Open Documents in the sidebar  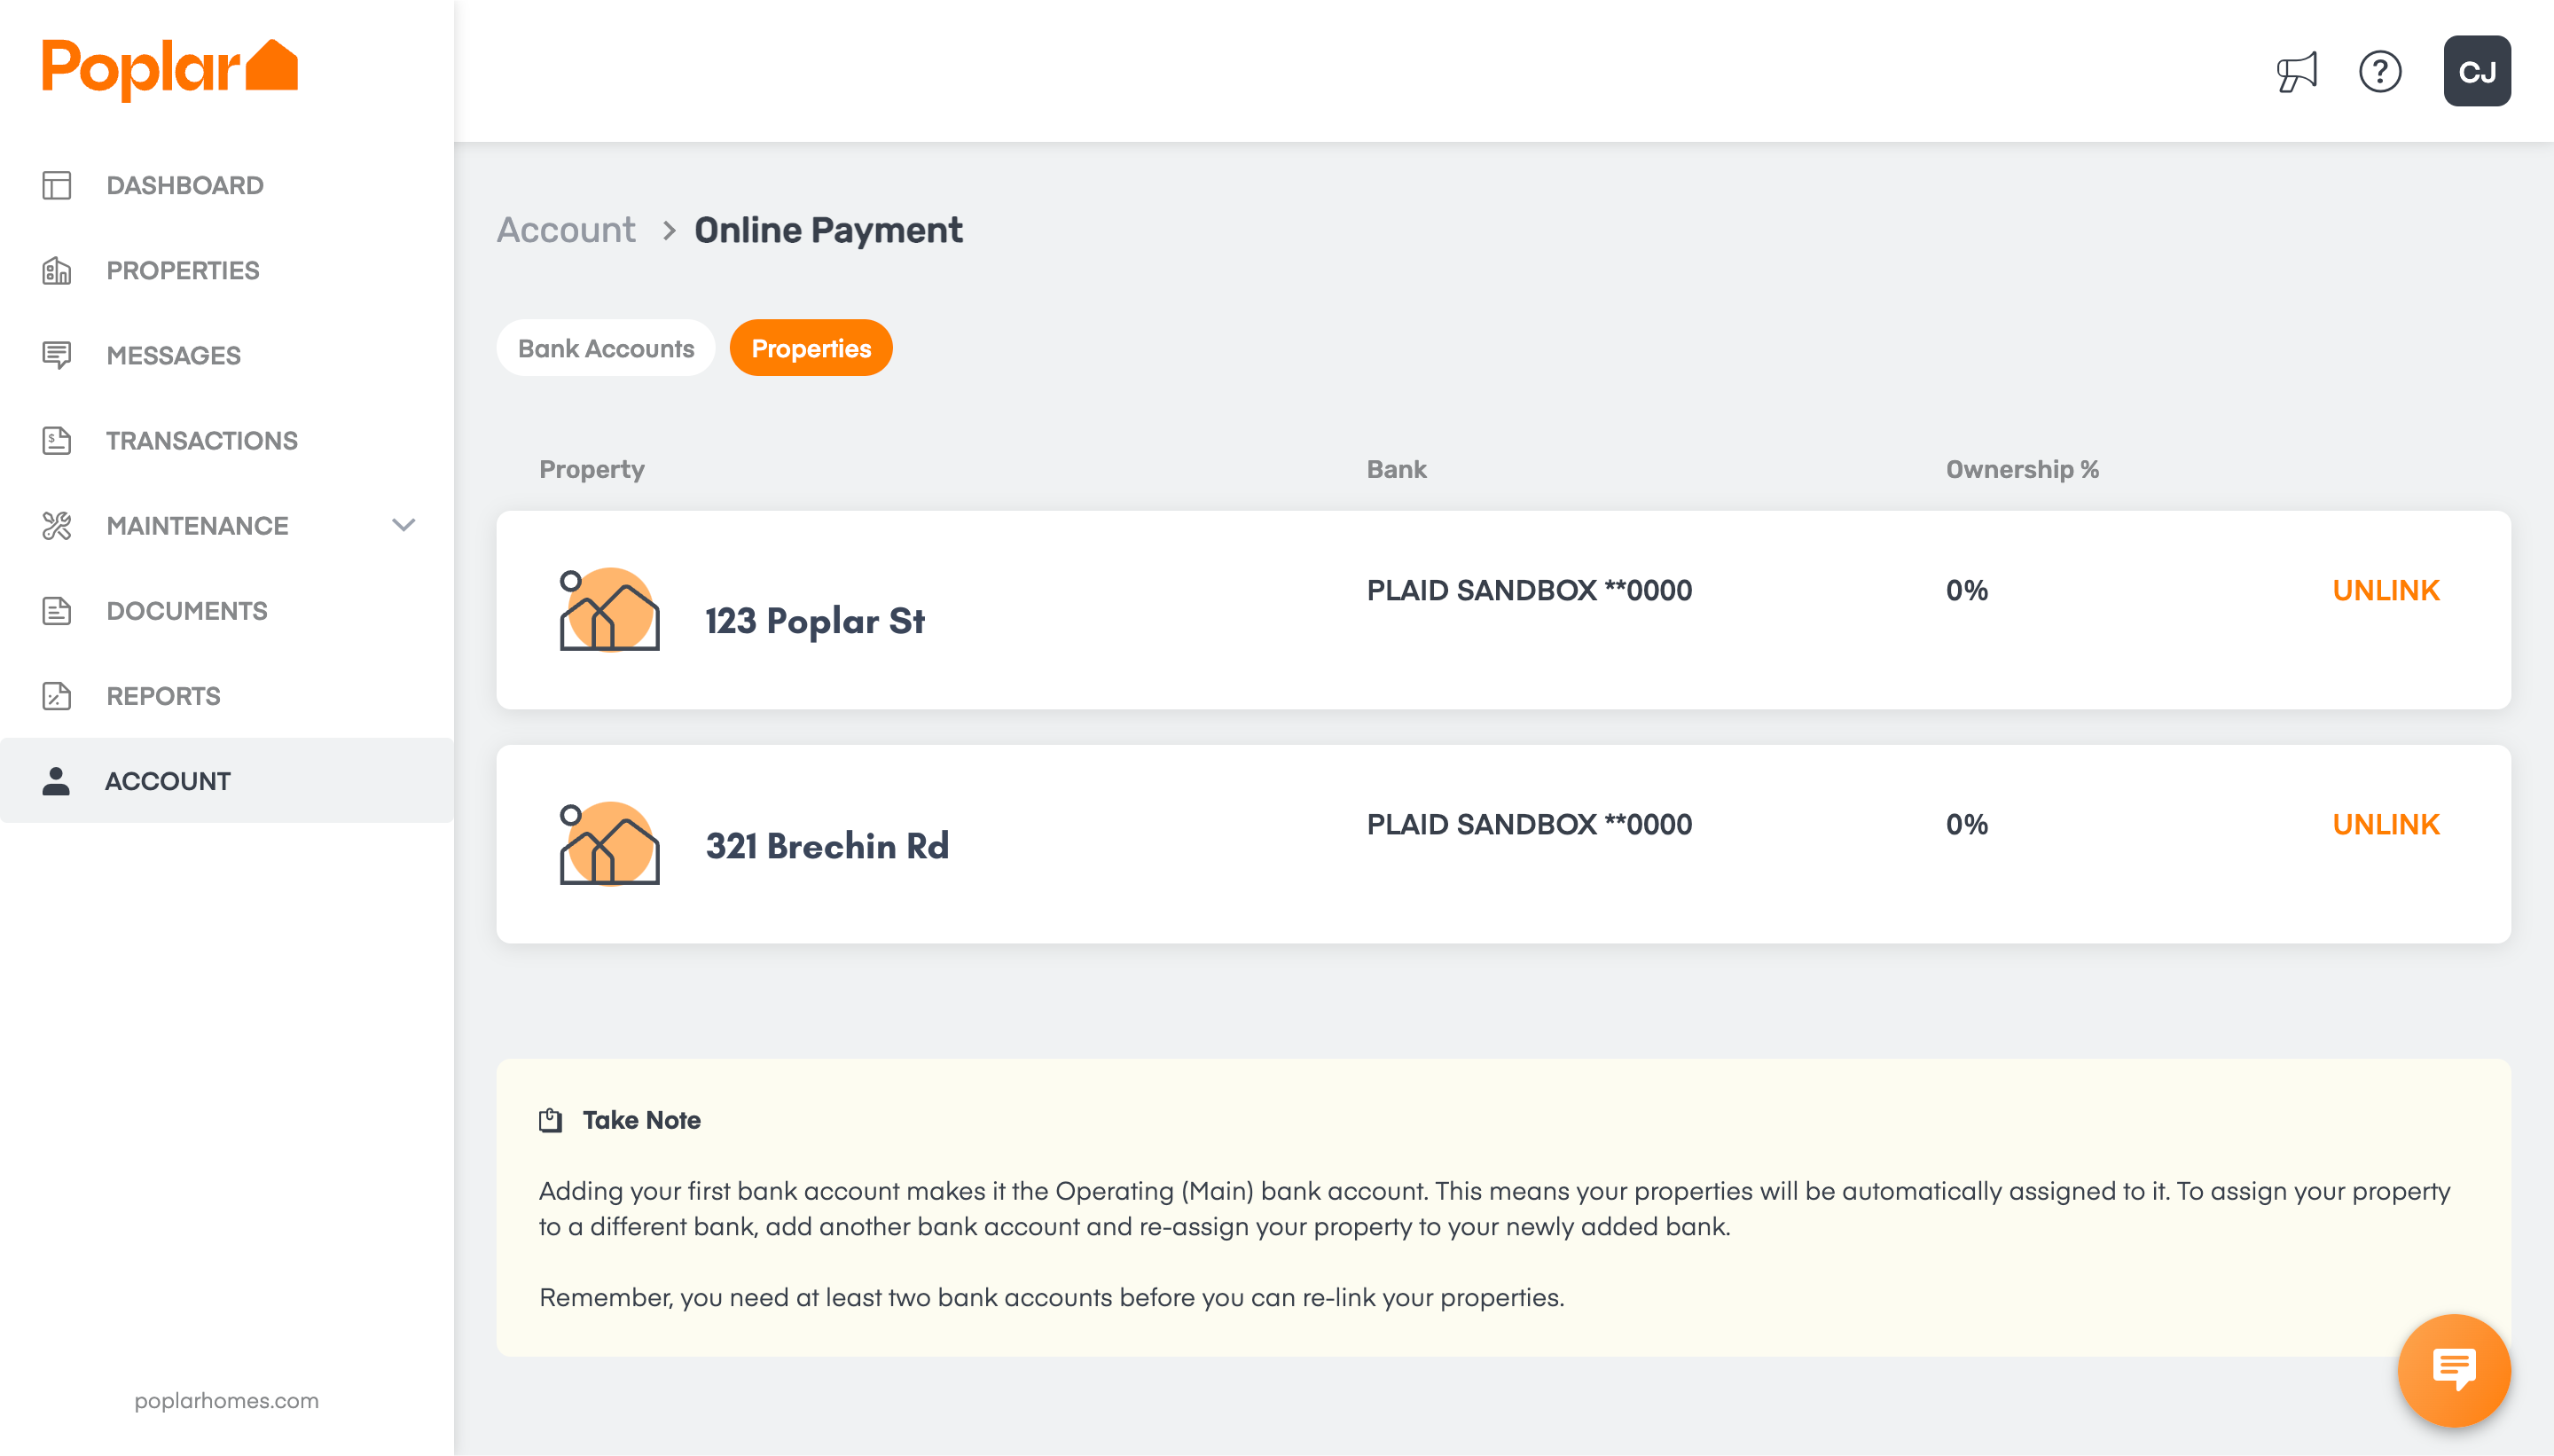[x=227, y=610]
